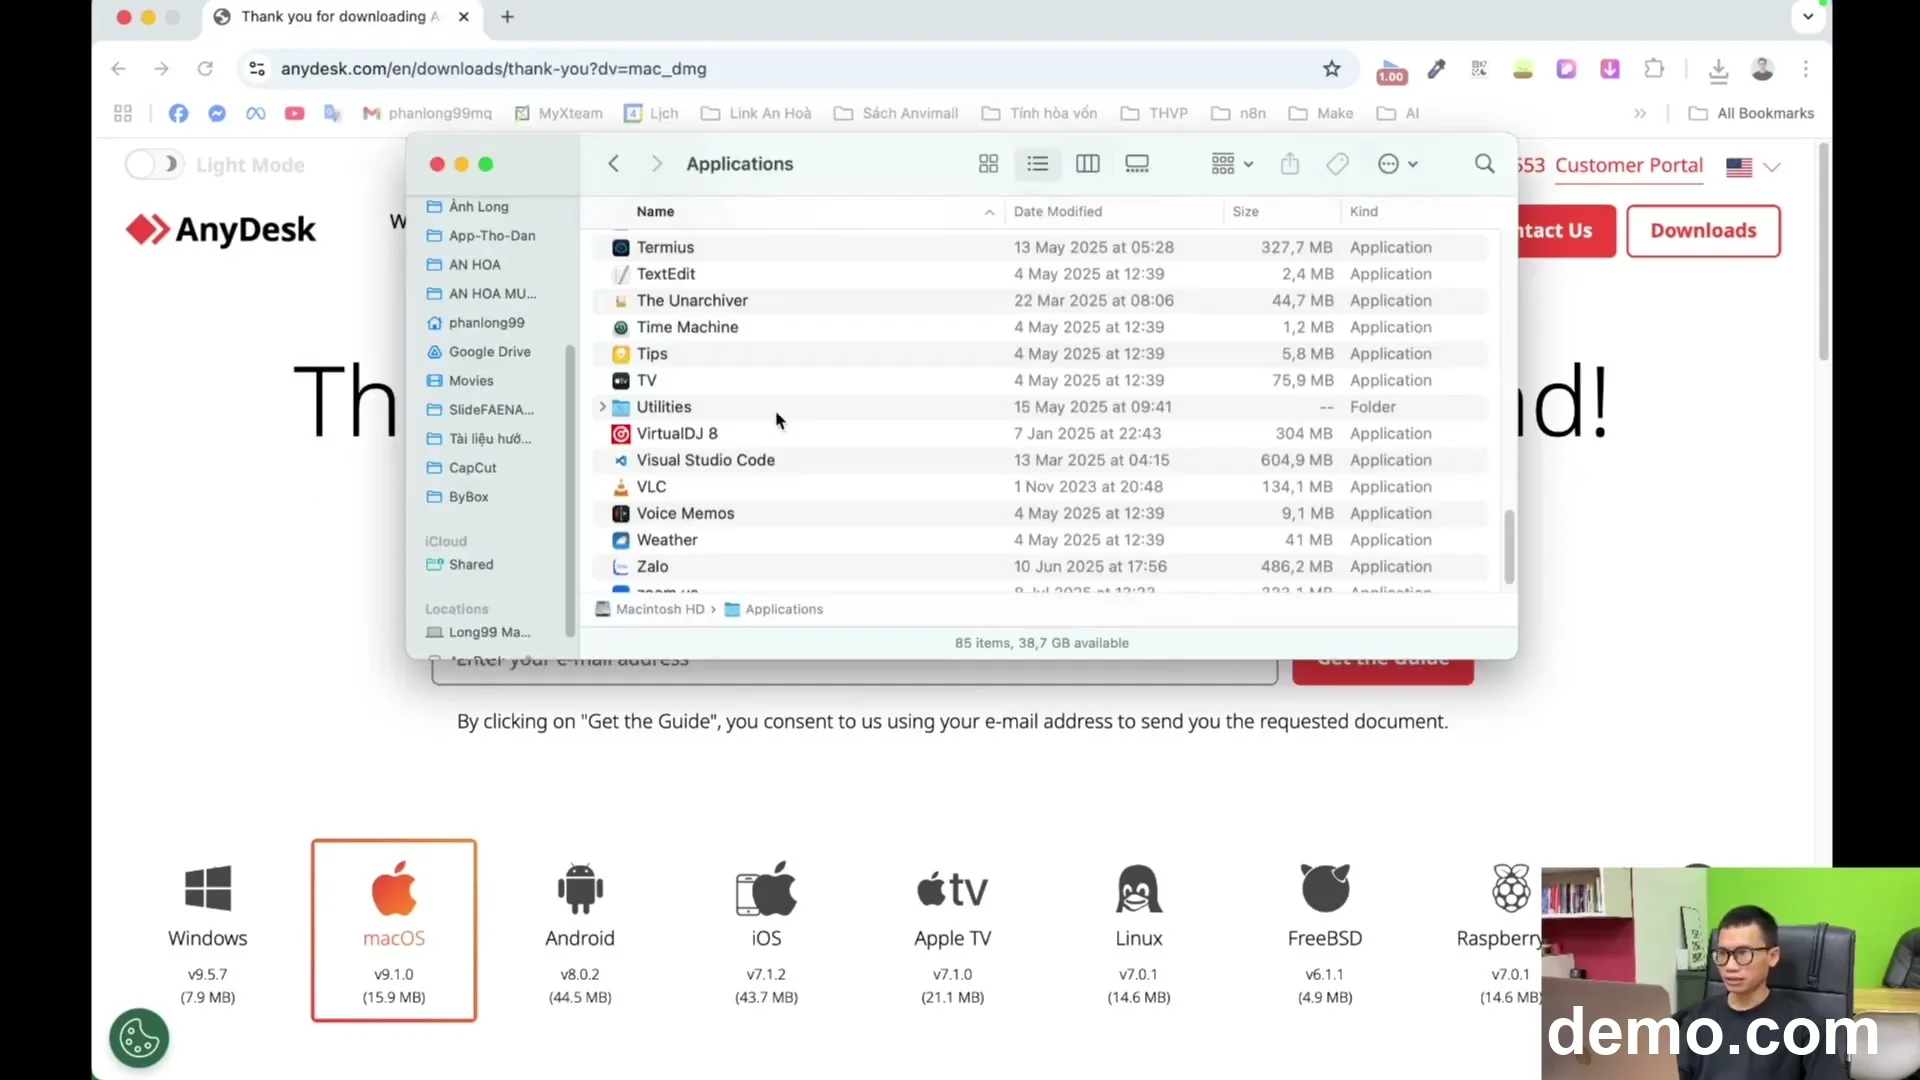Viewport: 1920px width, 1080px height.
Task: Open Finder group-by options menu
Action: [1232, 164]
